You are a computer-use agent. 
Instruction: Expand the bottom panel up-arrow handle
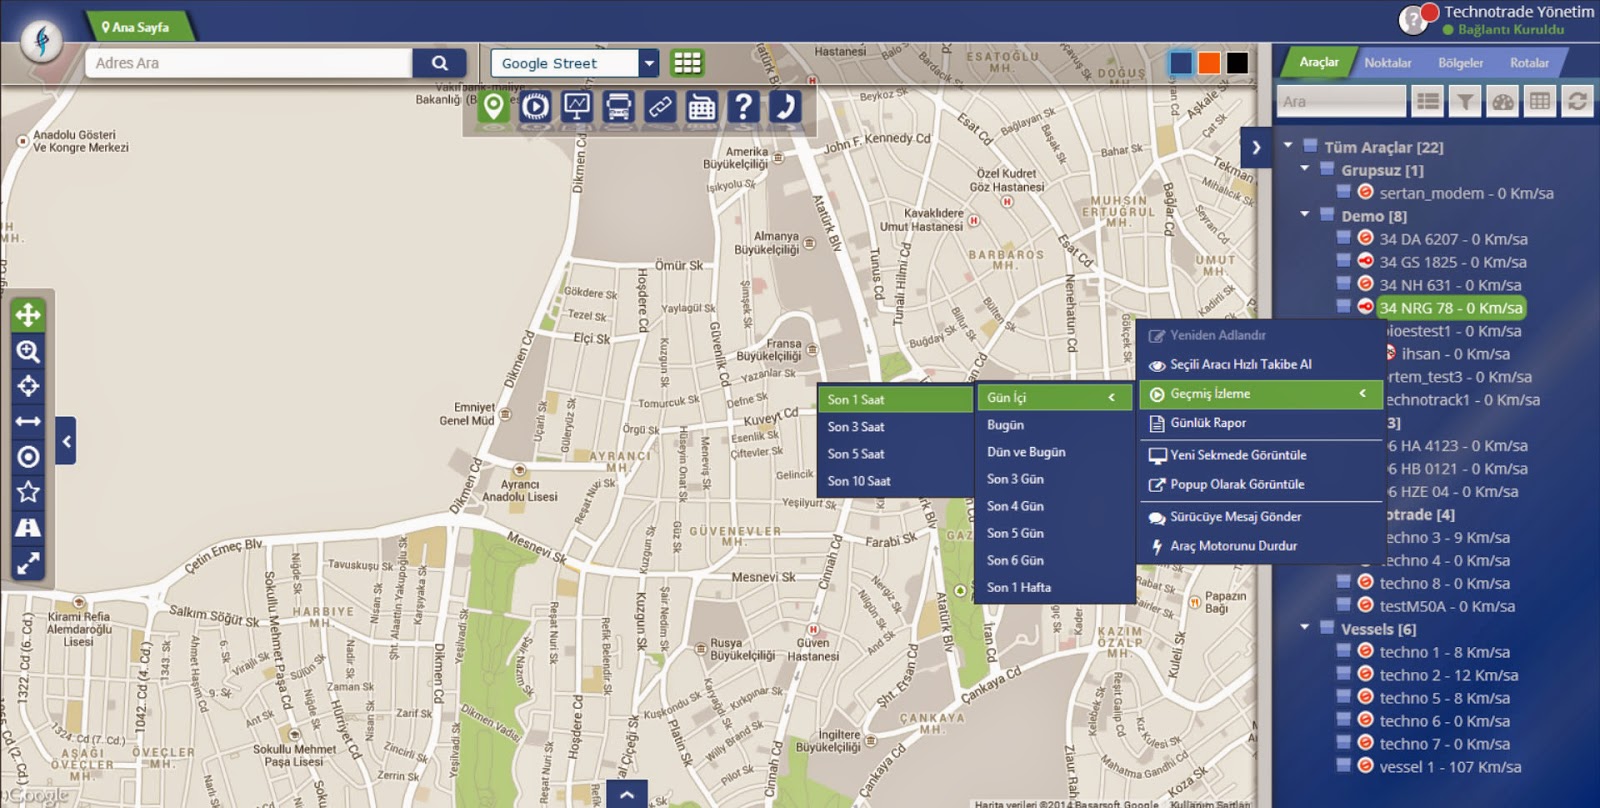coord(626,795)
